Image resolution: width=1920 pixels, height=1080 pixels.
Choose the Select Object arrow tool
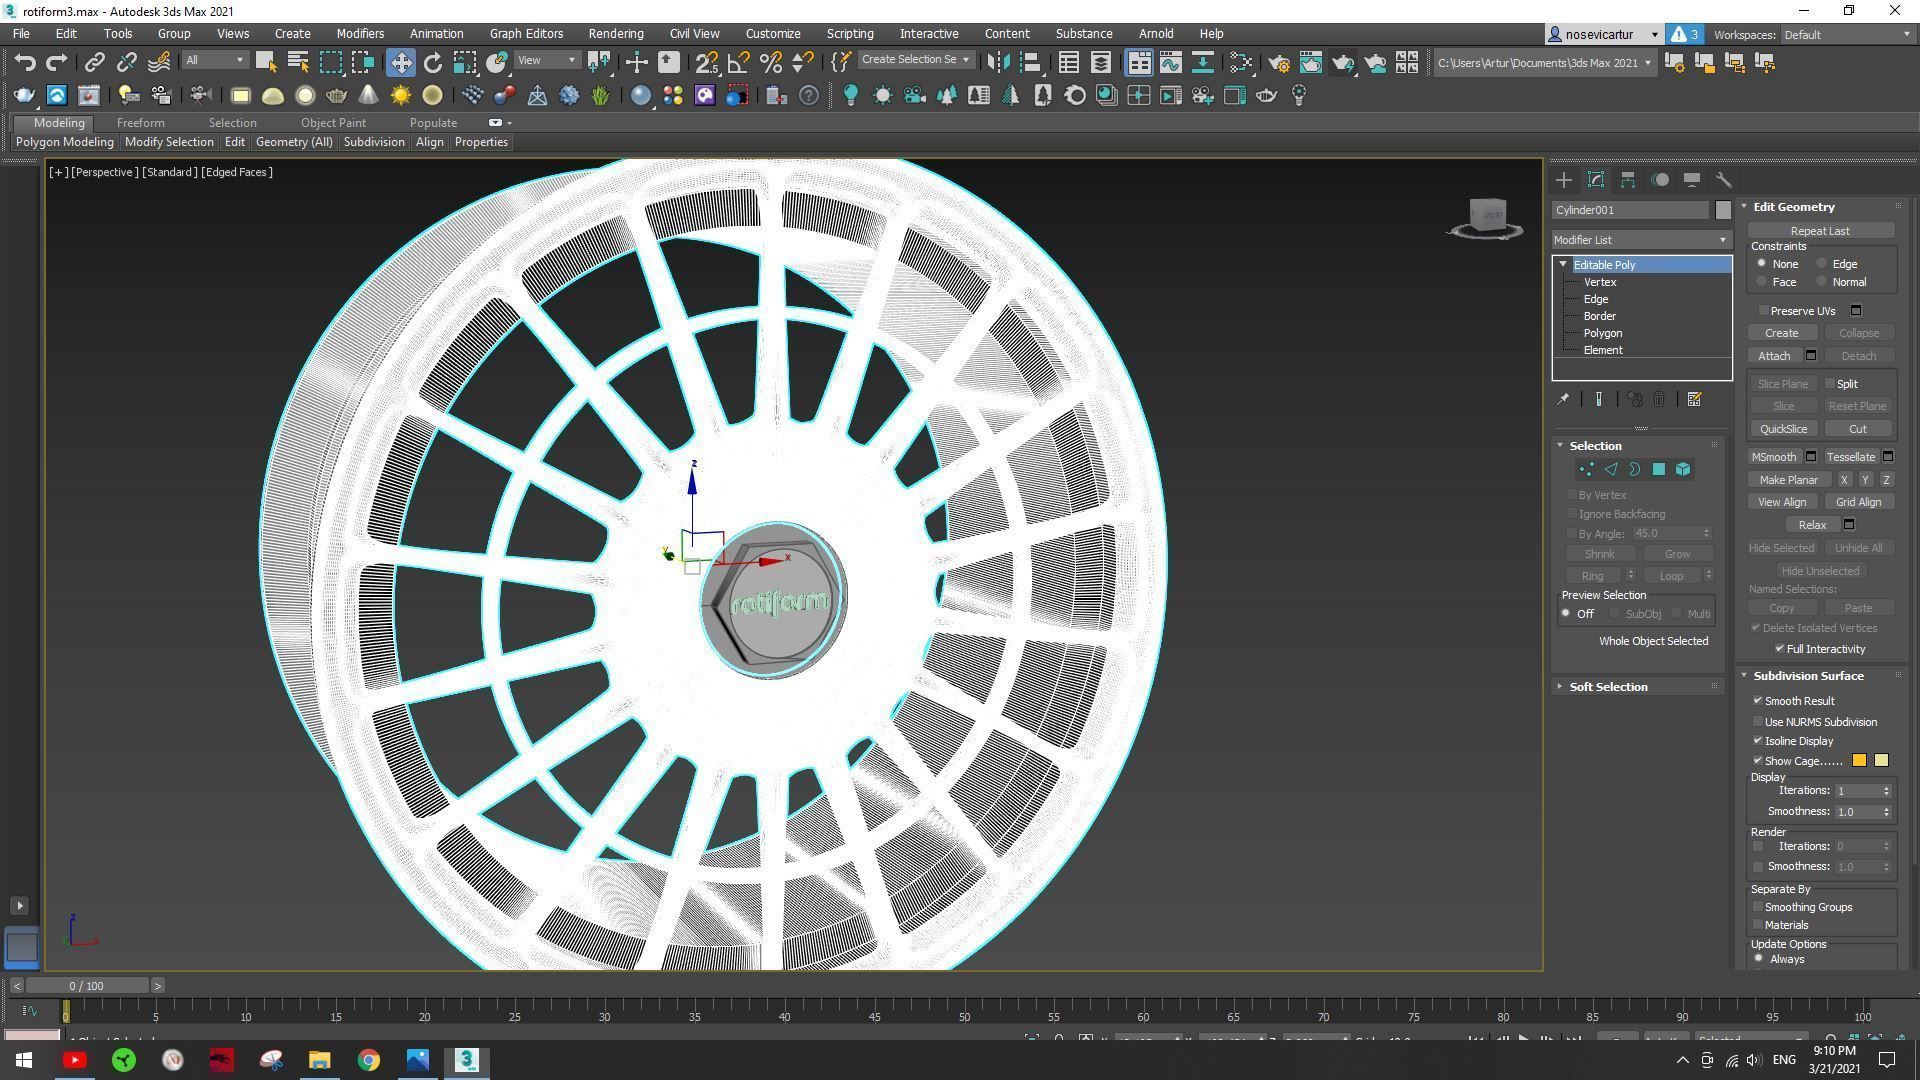(266, 62)
